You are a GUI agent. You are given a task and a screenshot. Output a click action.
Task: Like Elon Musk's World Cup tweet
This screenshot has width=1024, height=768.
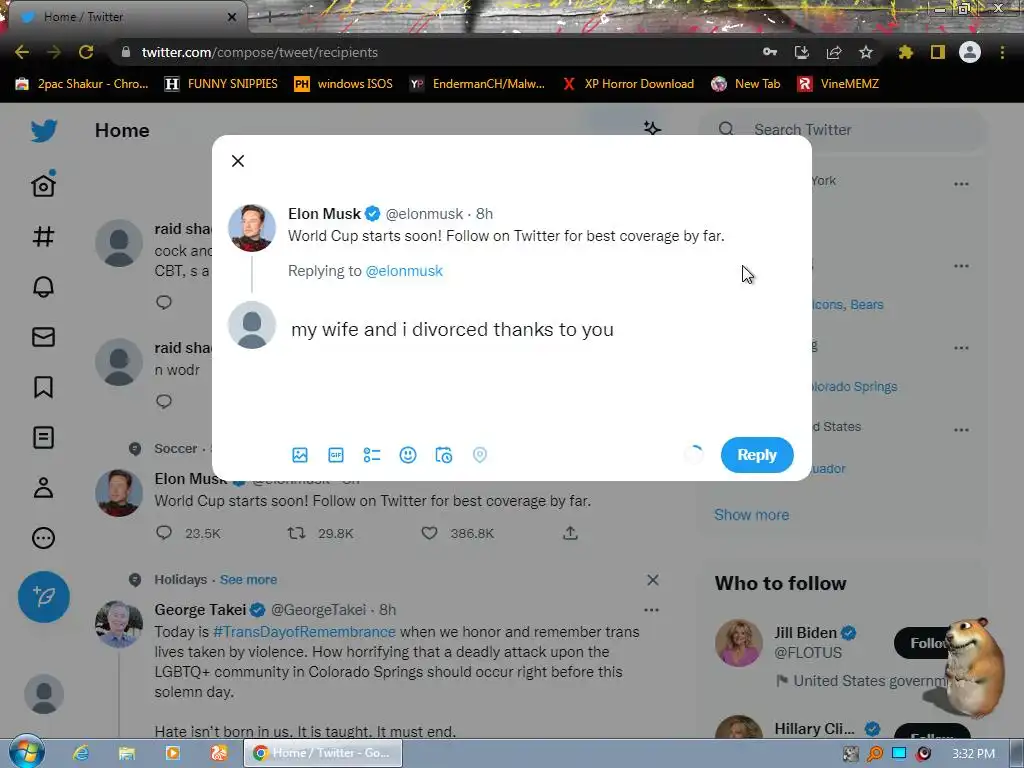tap(429, 533)
